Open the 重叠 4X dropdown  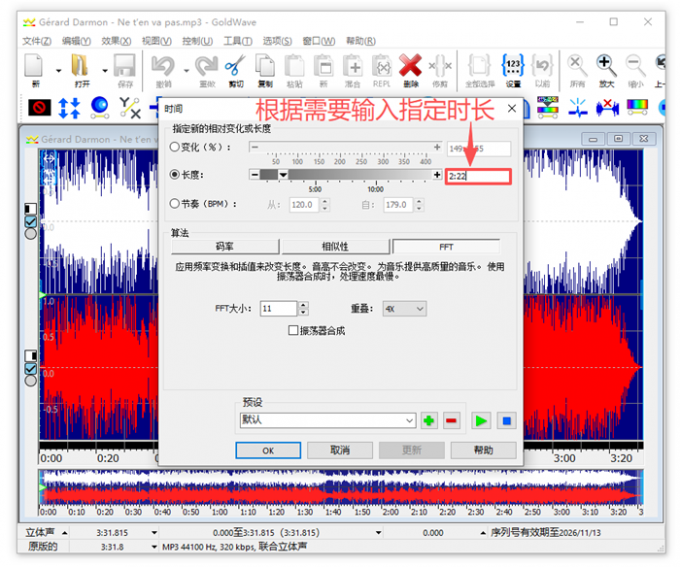coord(404,308)
